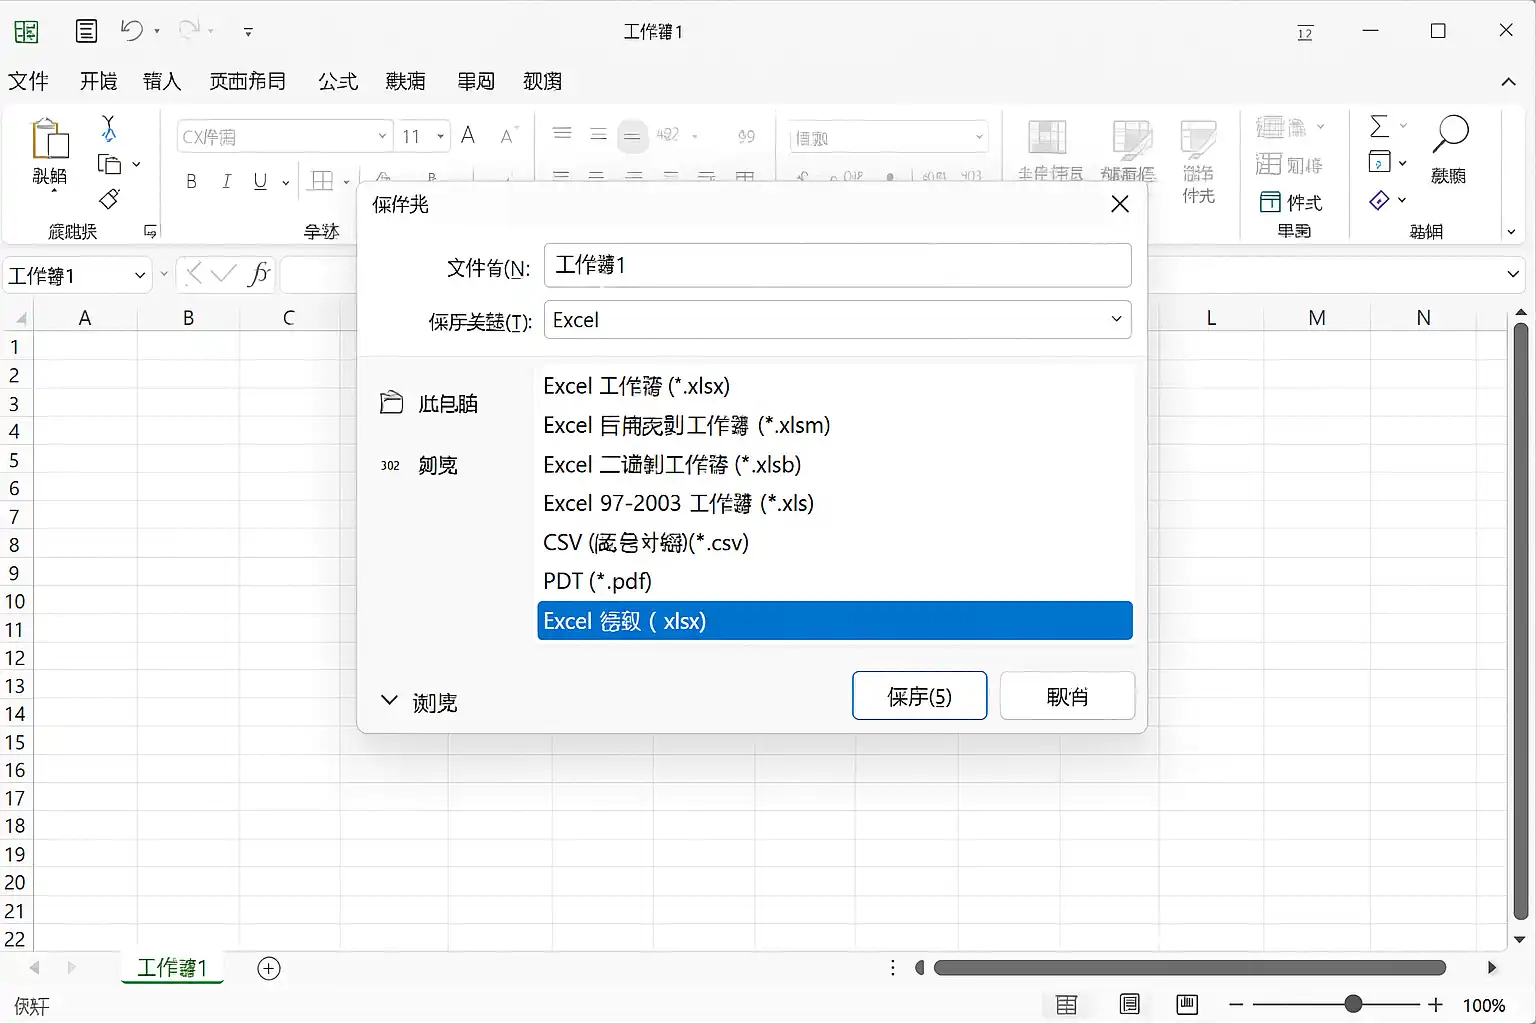The height and width of the screenshot is (1024, 1536).
Task: Click the file name input field
Action: click(x=838, y=266)
